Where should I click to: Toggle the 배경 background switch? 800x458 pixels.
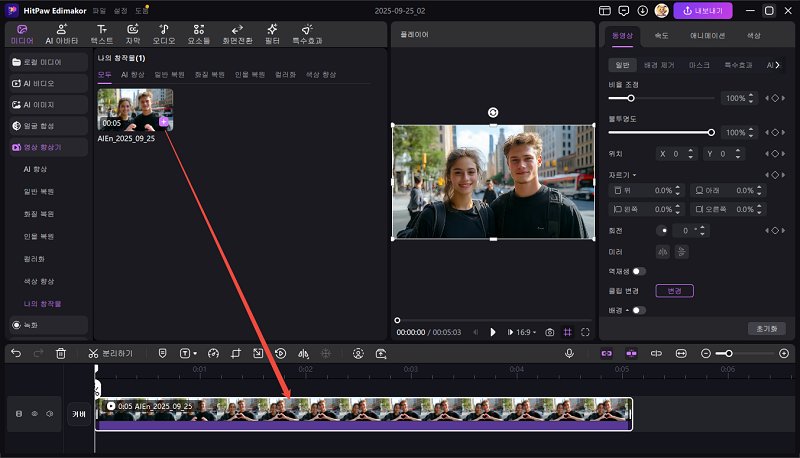point(638,310)
